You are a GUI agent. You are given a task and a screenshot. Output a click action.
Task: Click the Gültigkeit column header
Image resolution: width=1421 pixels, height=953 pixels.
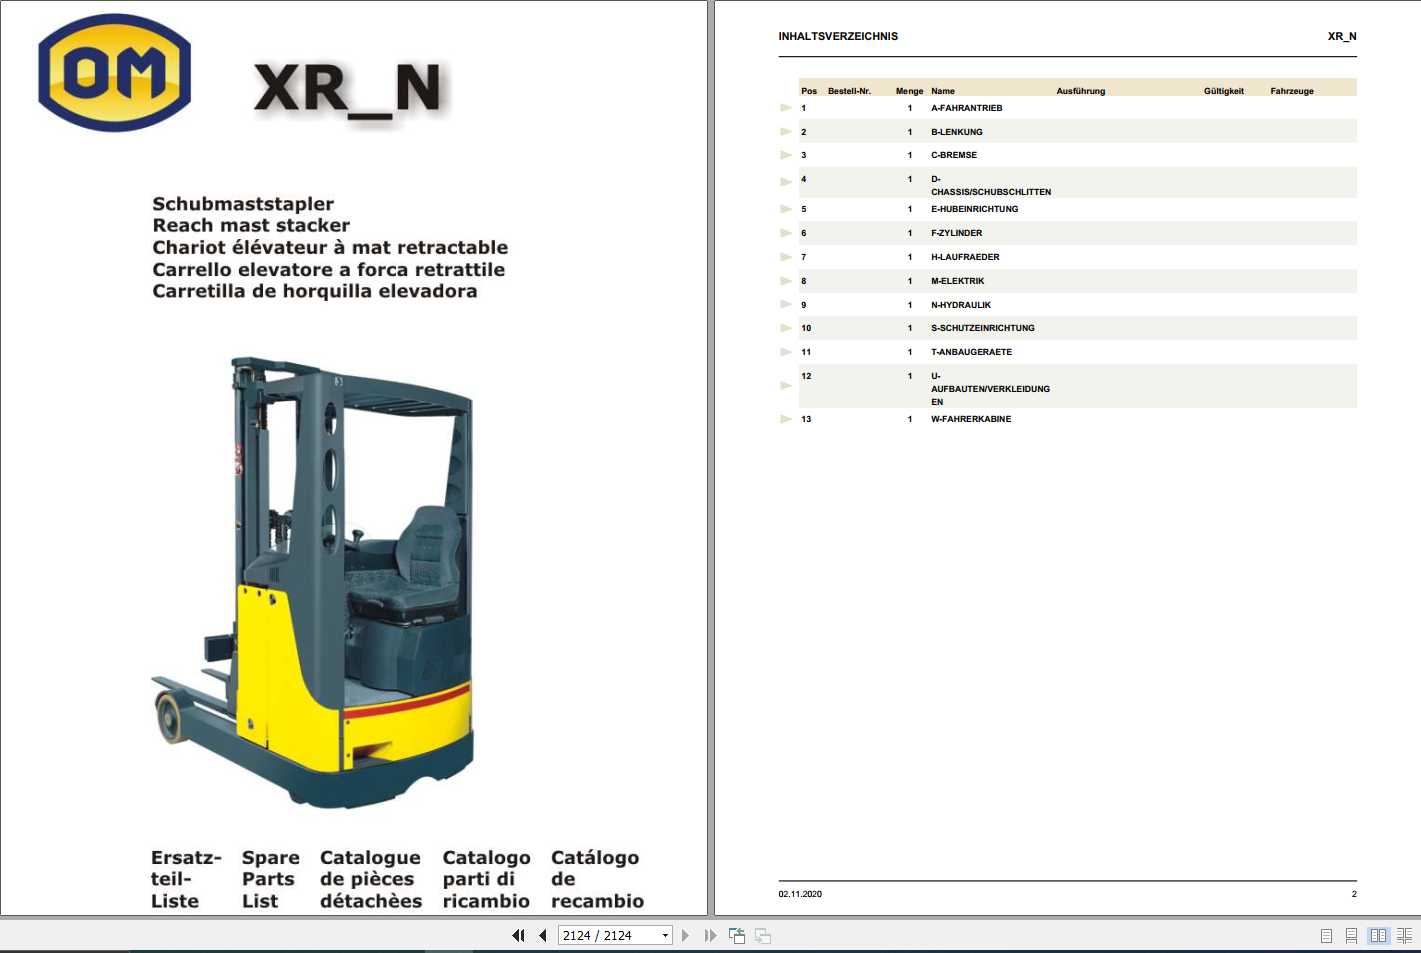click(1224, 91)
